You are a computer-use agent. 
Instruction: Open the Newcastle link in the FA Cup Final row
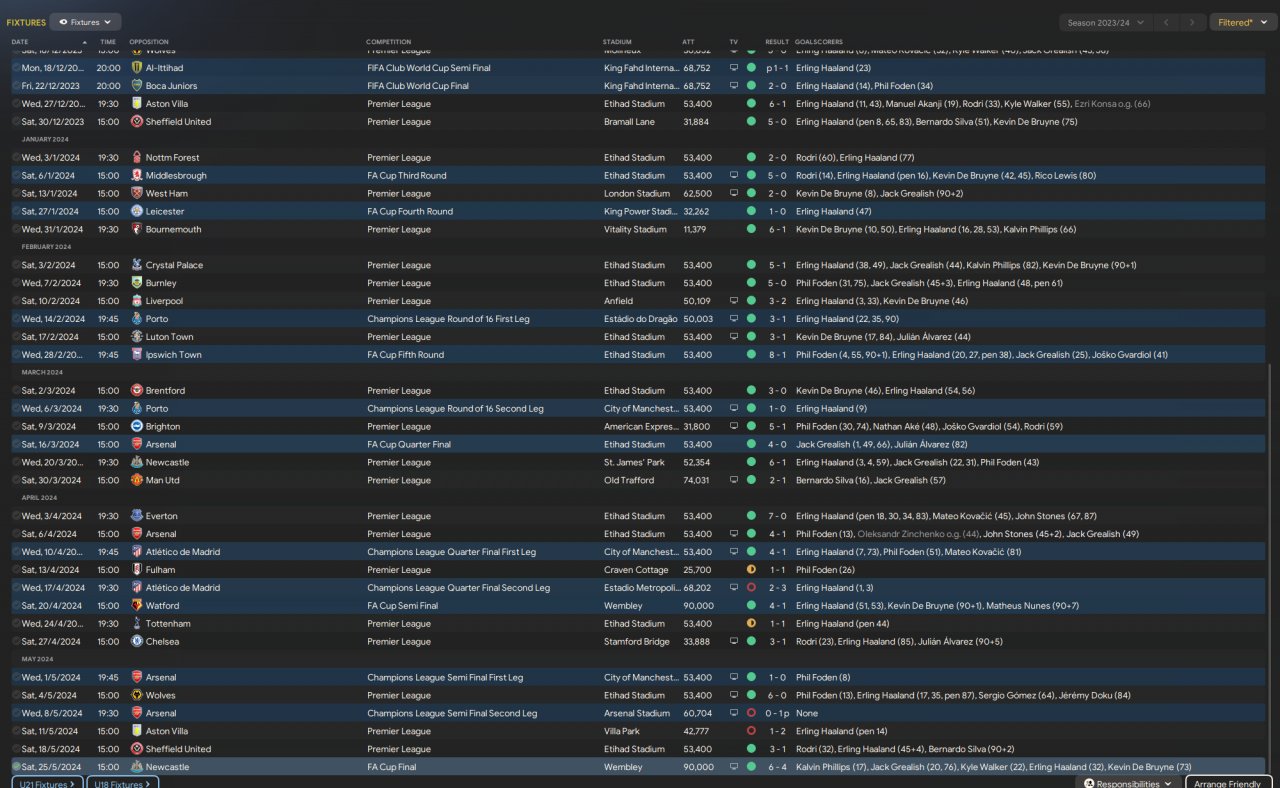point(167,767)
